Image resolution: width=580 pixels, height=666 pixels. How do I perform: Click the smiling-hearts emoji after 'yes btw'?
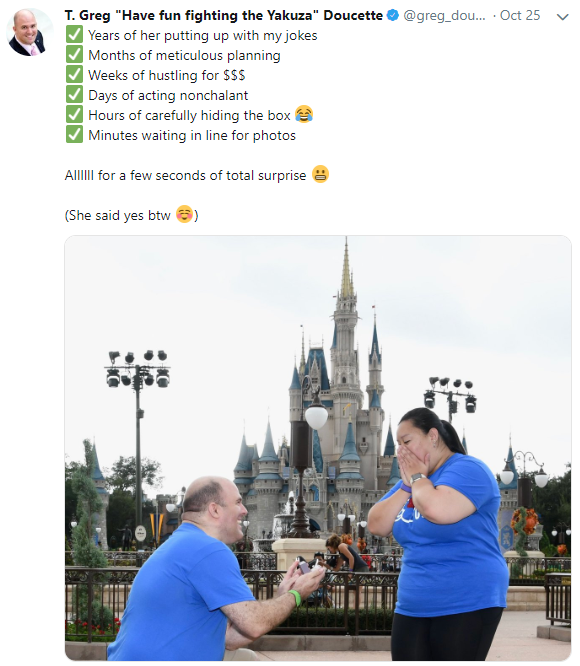(185, 214)
